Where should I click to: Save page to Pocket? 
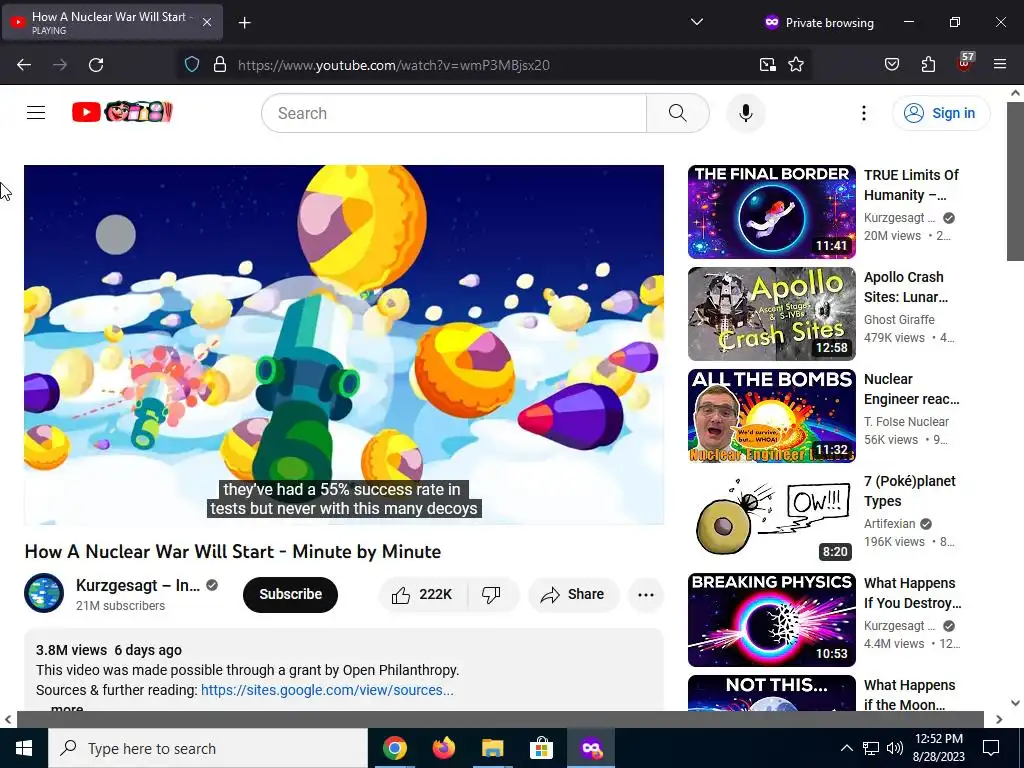tap(891, 64)
